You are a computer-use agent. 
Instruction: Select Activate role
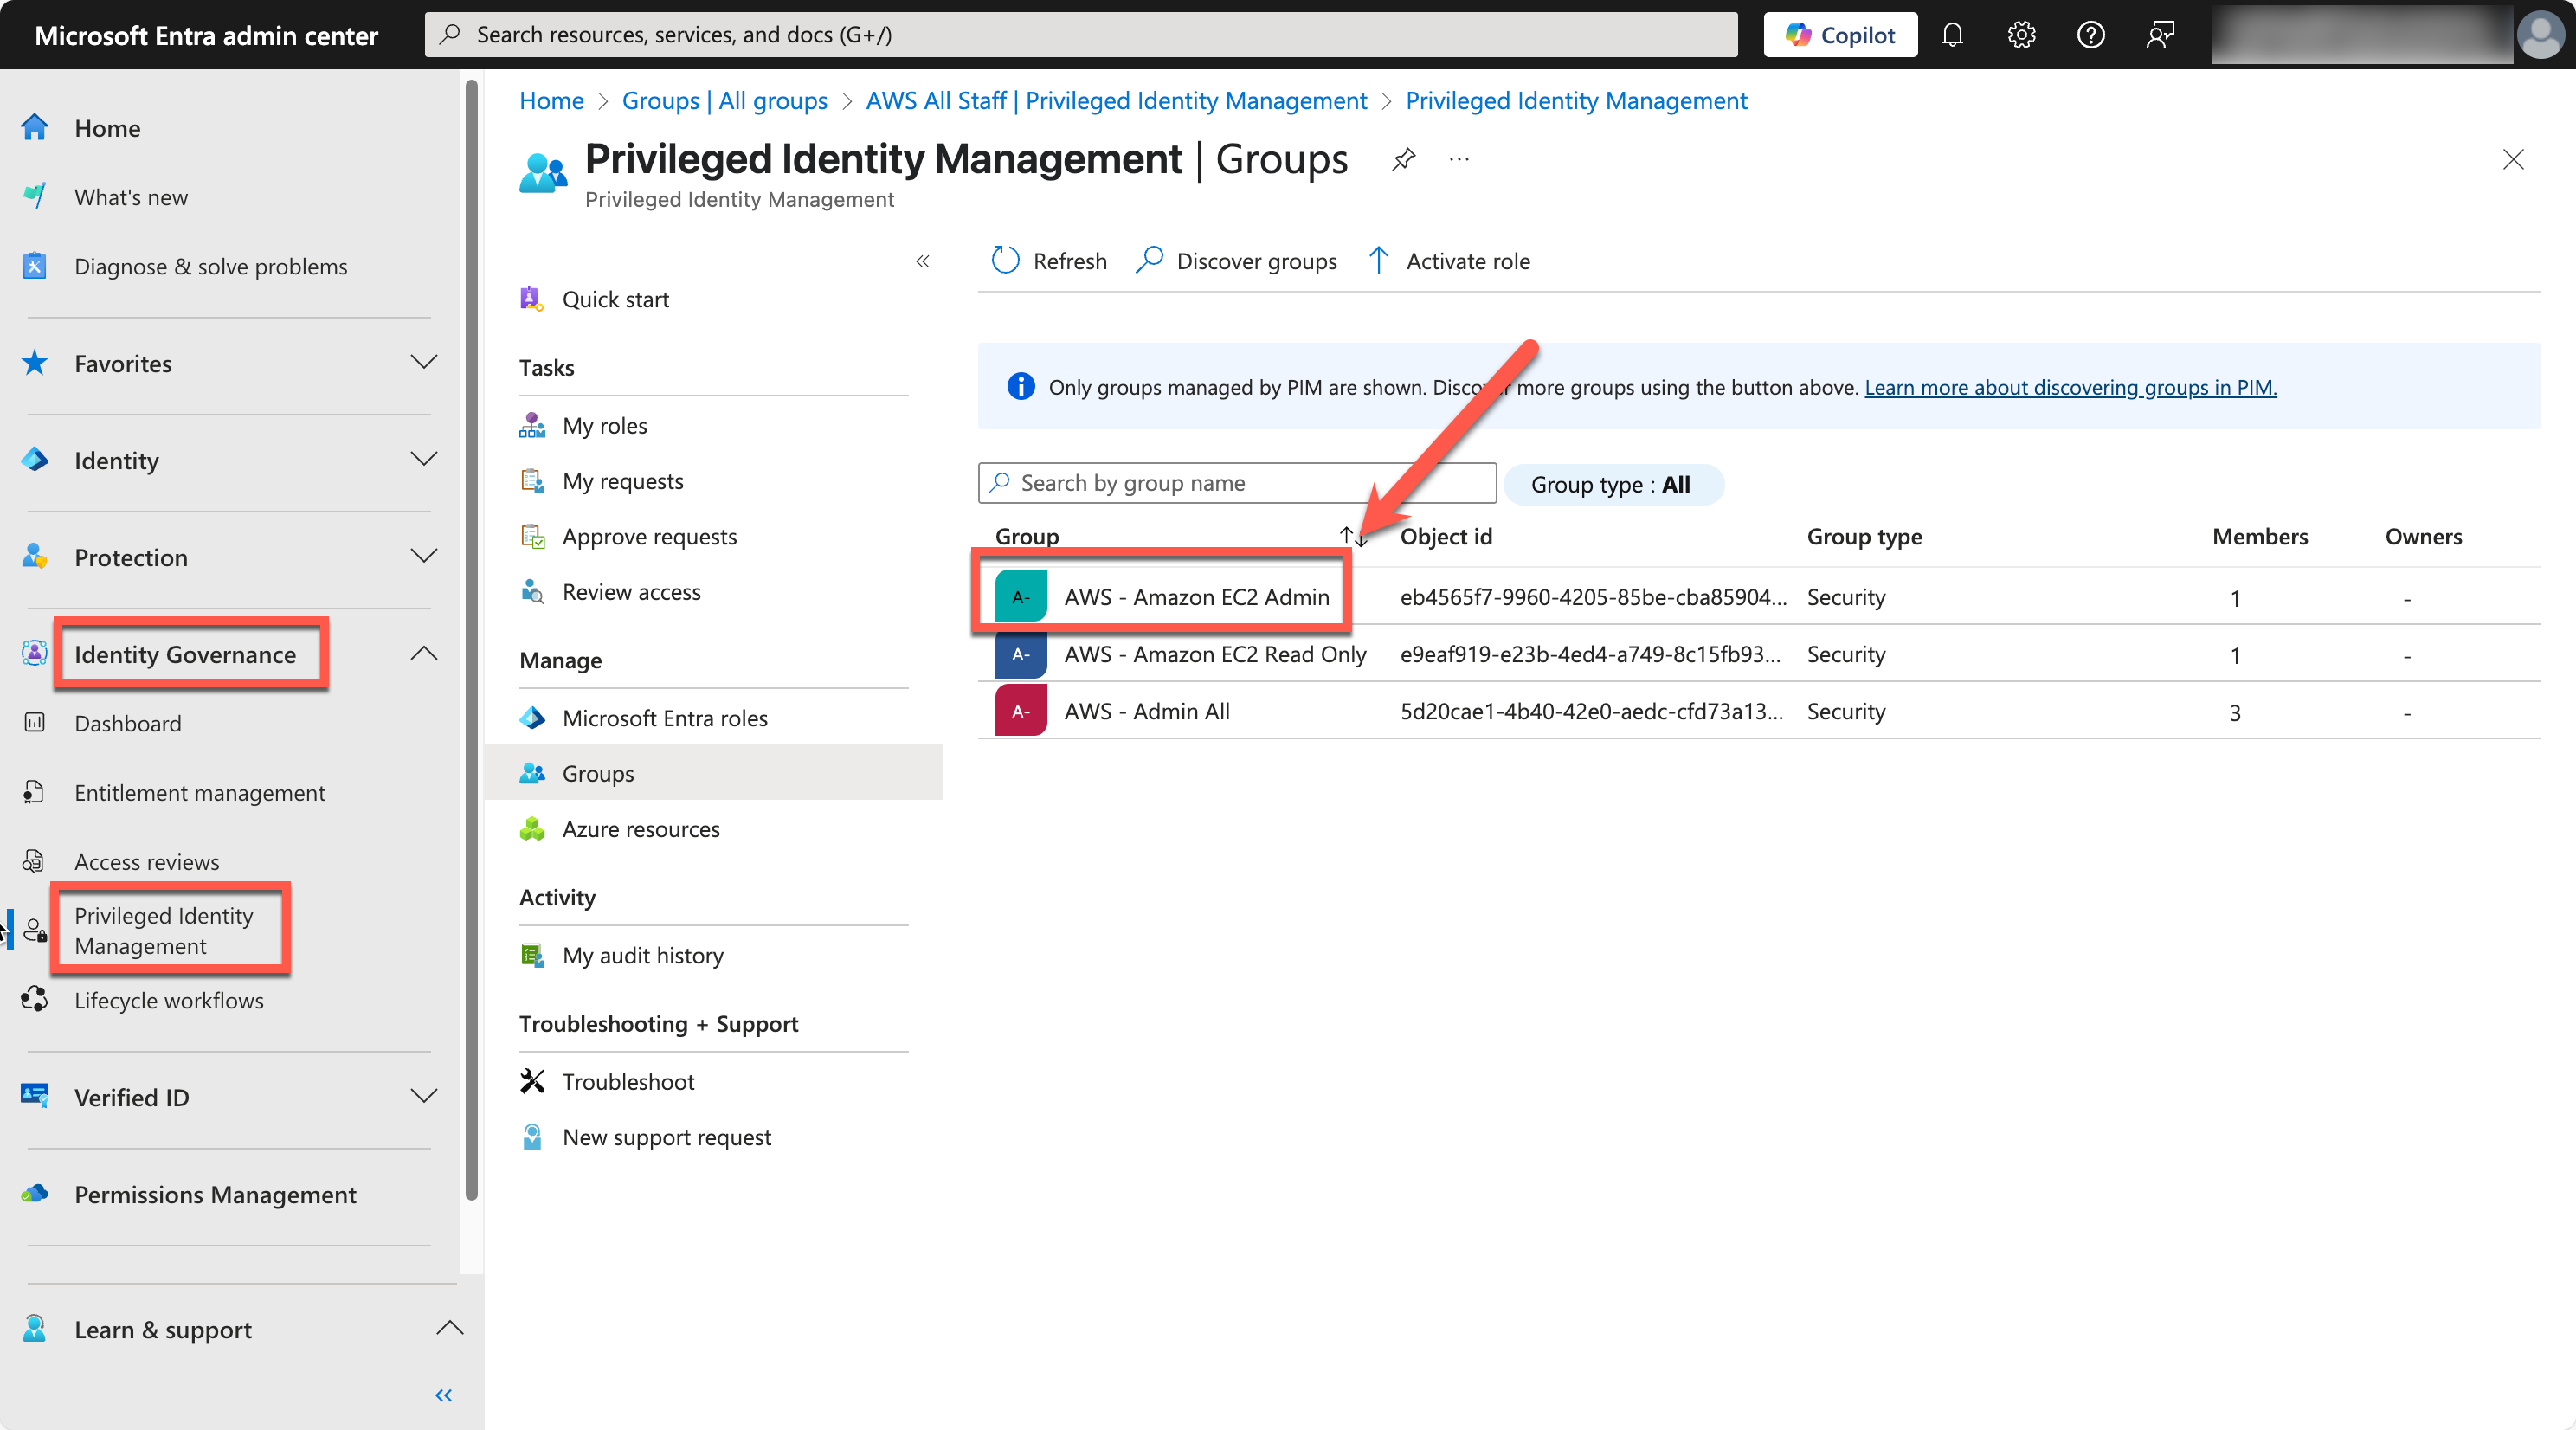point(1448,260)
